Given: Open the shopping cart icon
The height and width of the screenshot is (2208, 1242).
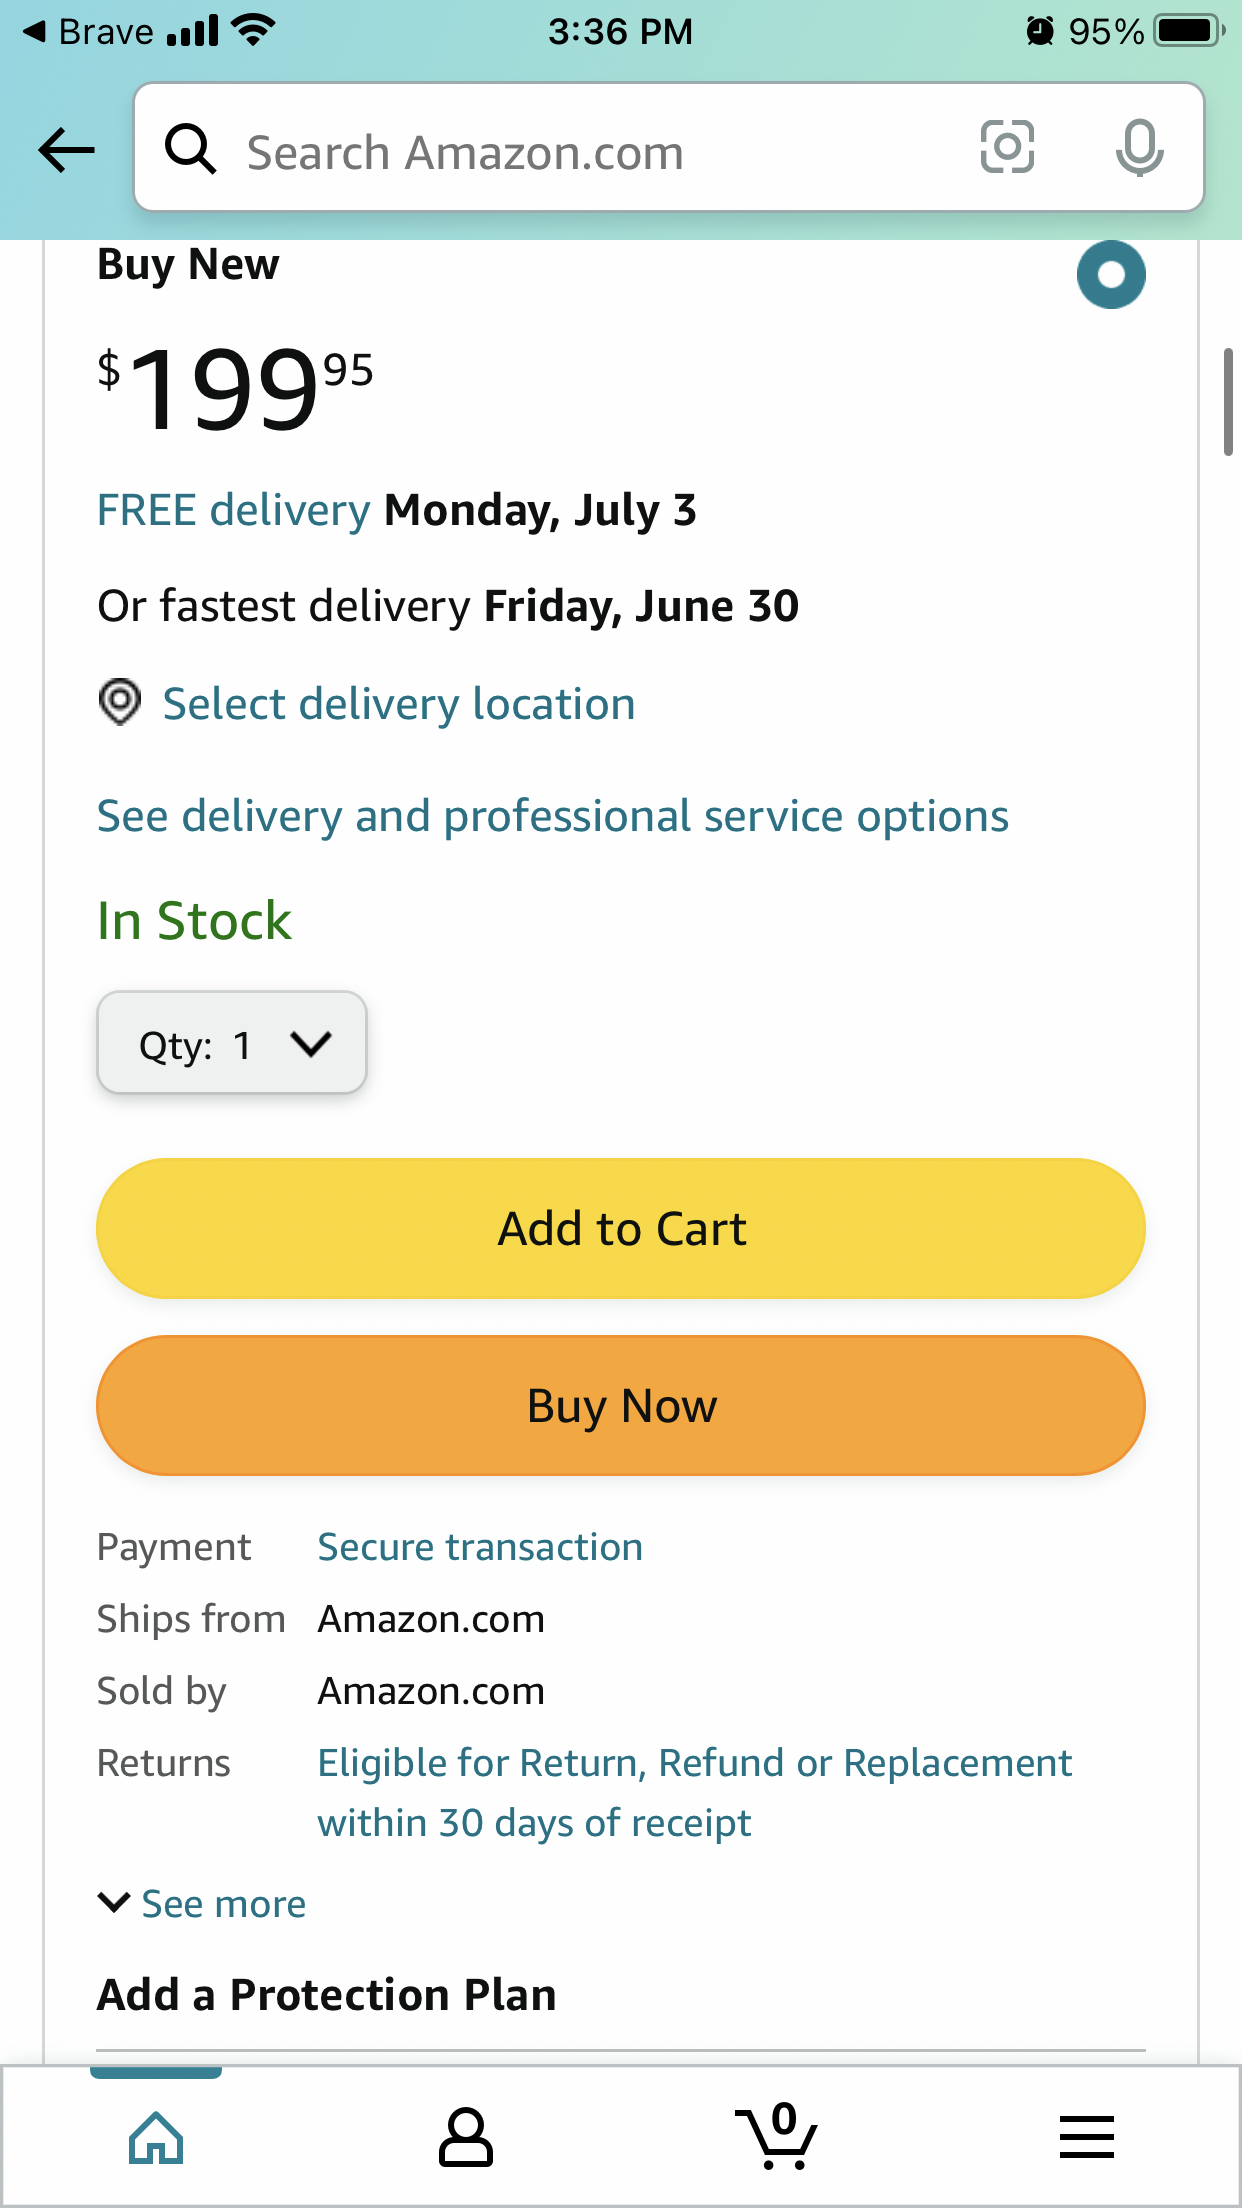Looking at the screenshot, I should click(x=777, y=2137).
